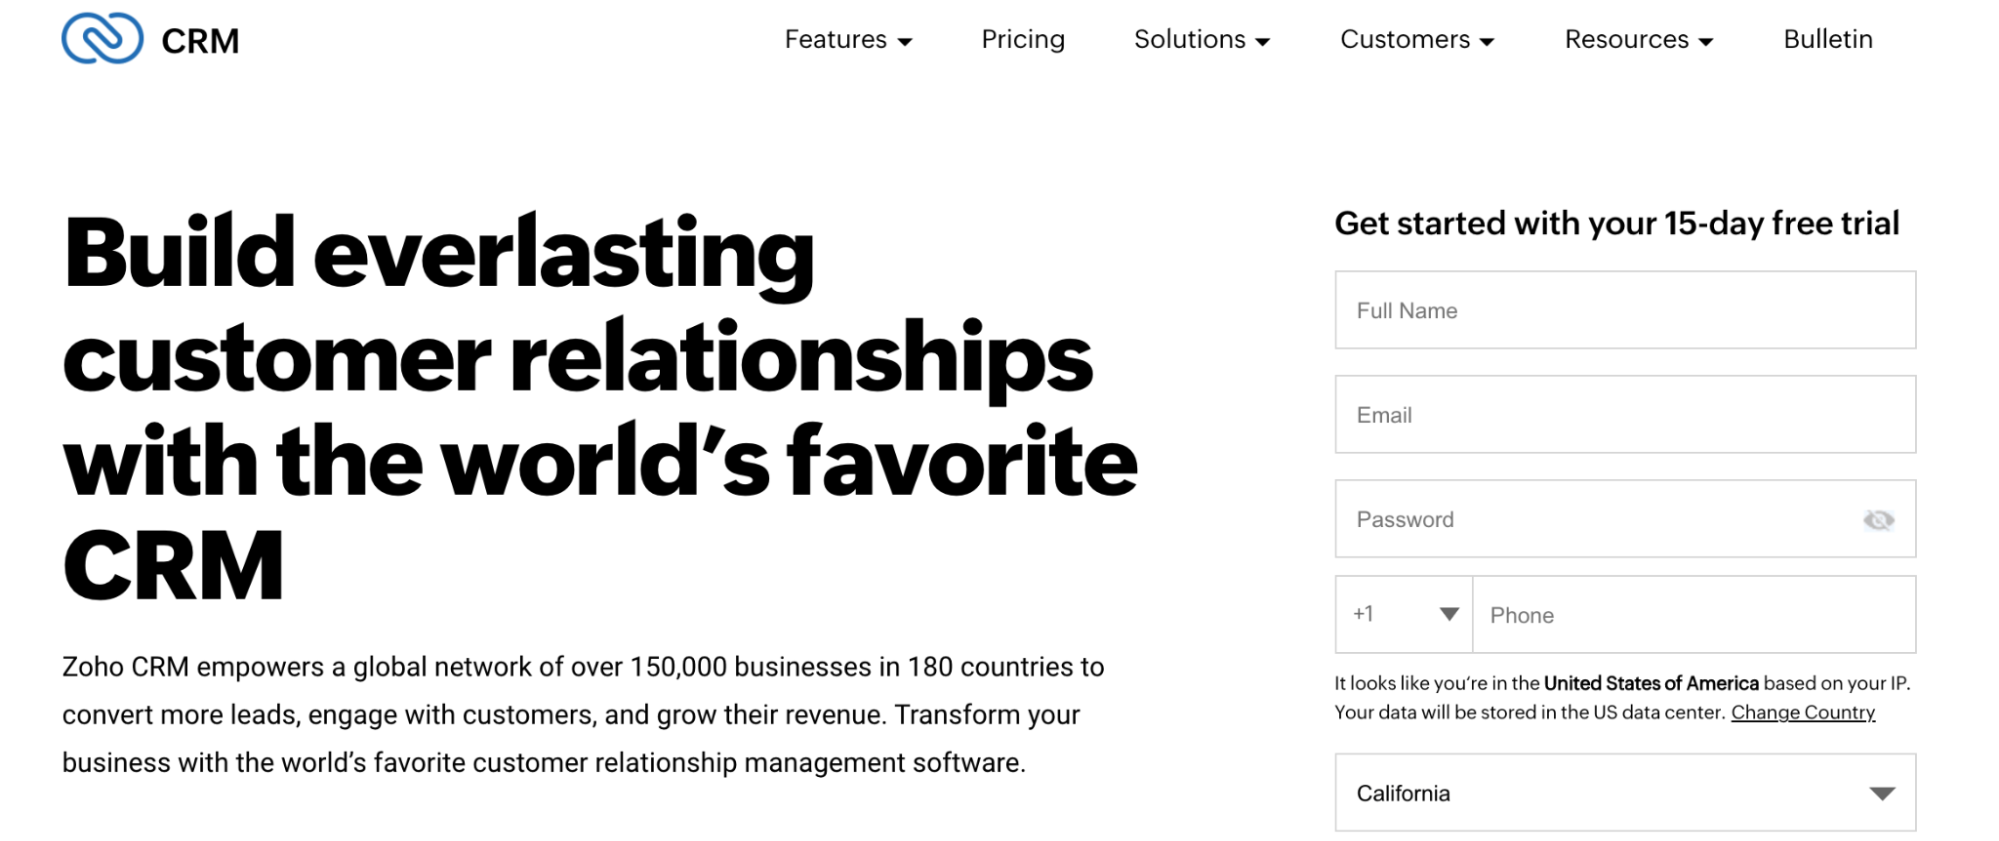Click the Change Country link
This screenshot has height=841, width=1999.
[1802, 712]
